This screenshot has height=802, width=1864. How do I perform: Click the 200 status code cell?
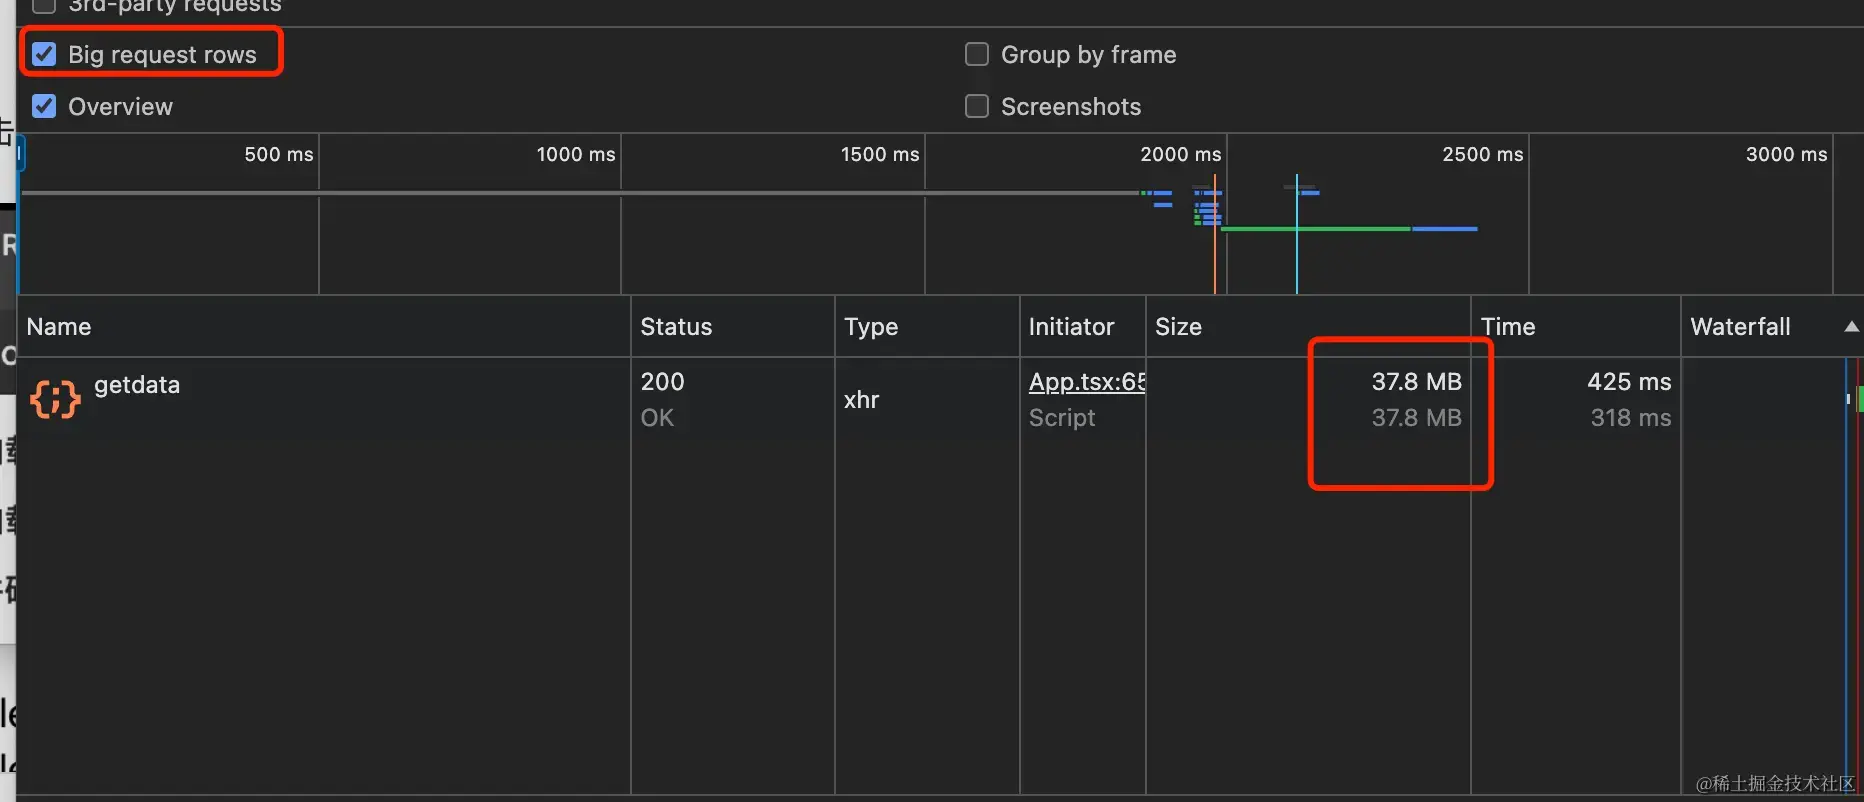coord(662,382)
